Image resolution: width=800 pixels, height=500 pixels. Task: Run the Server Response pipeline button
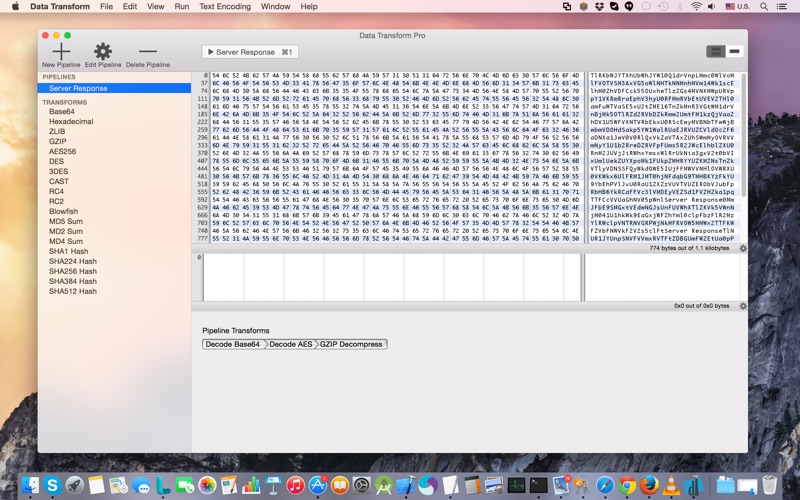click(250, 52)
